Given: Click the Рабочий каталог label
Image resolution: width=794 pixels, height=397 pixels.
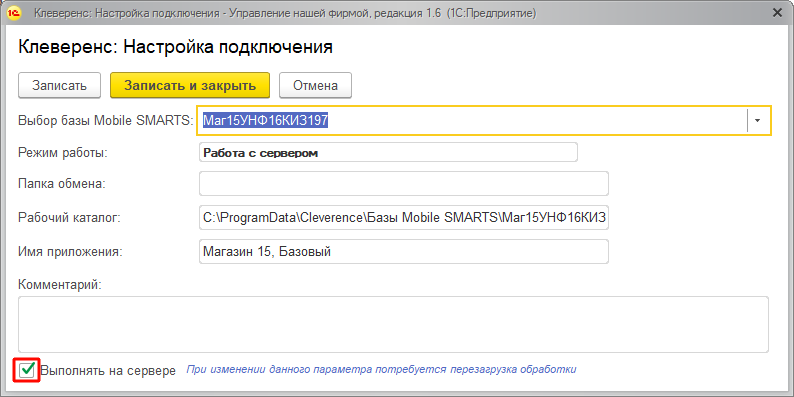Looking at the screenshot, I should tap(69, 218).
